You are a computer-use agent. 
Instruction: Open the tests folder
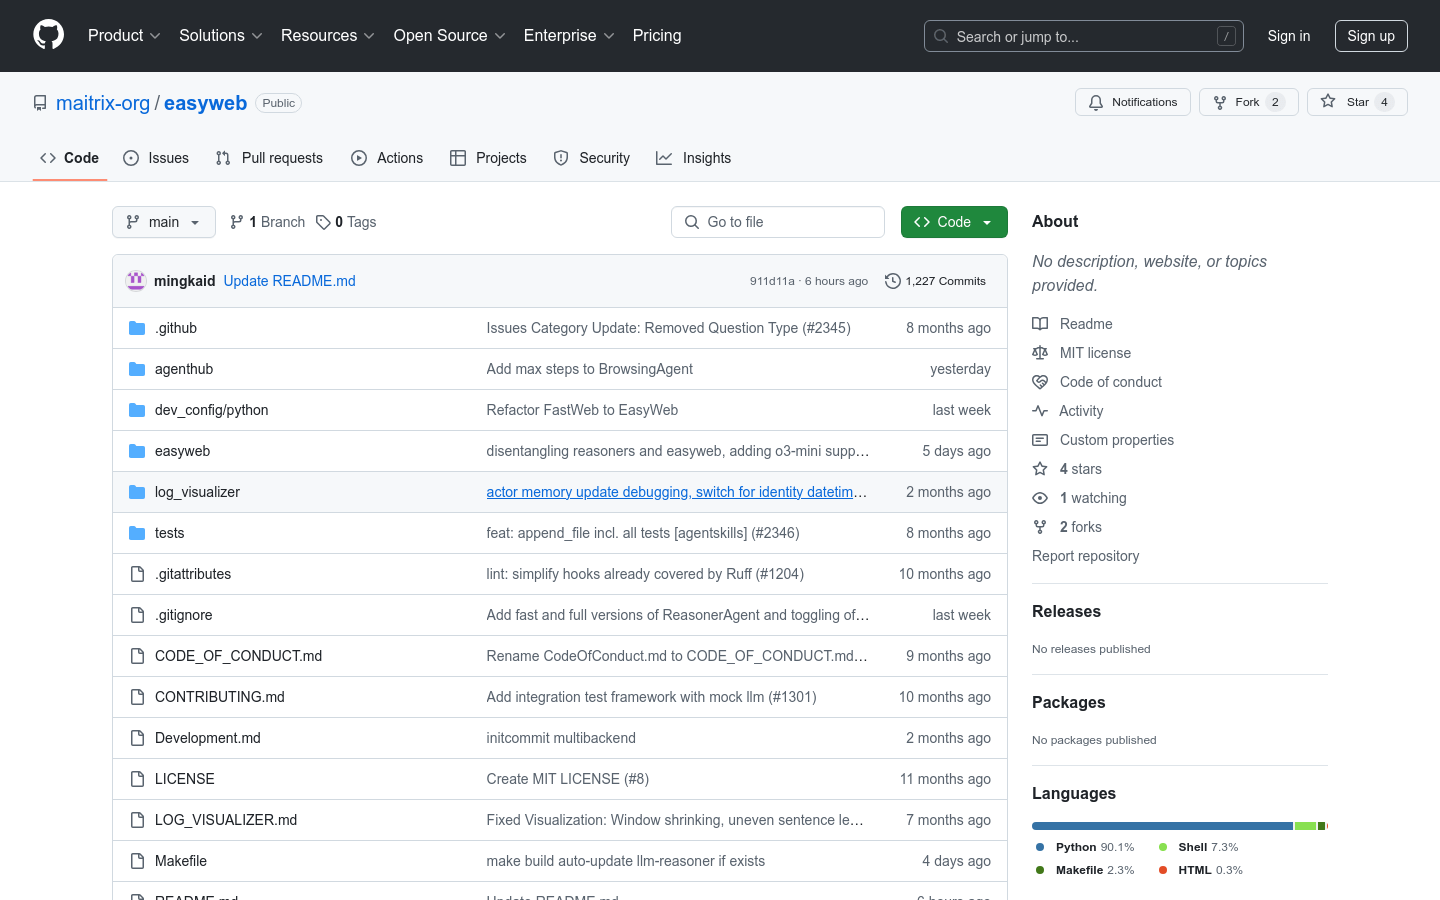(170, 533)
